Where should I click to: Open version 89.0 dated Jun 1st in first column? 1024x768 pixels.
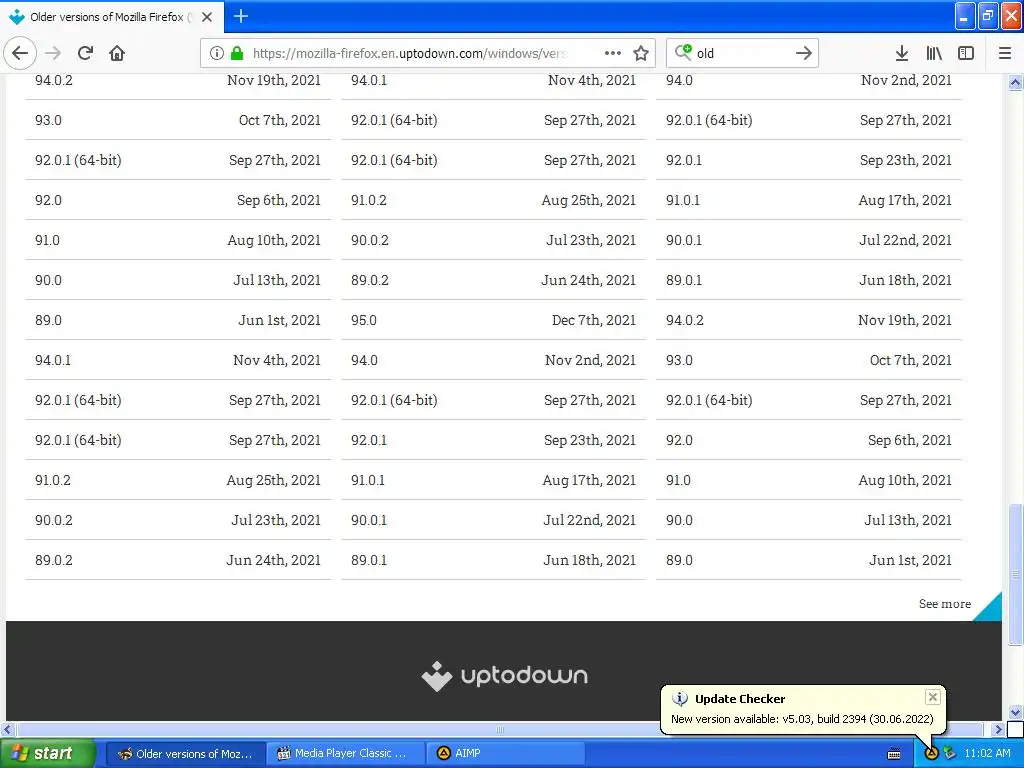[x=178, y=320]
